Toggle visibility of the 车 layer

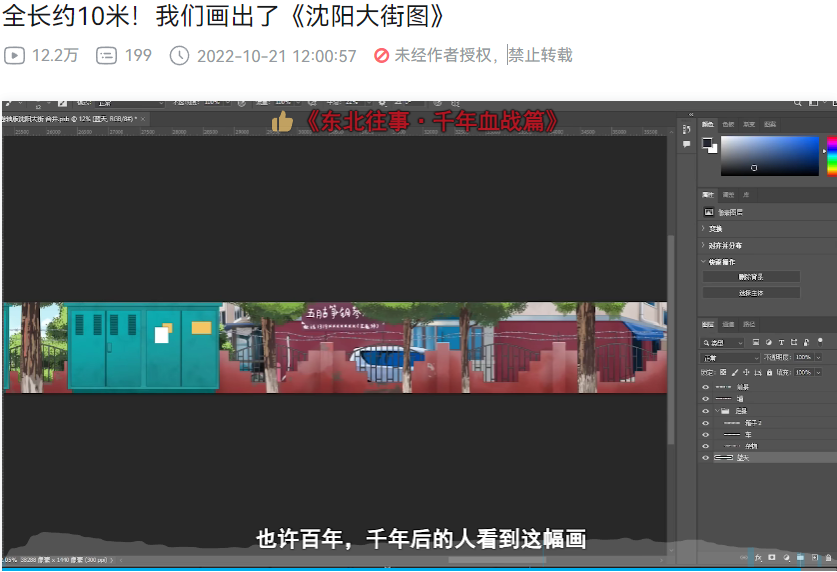pos(706,434)
